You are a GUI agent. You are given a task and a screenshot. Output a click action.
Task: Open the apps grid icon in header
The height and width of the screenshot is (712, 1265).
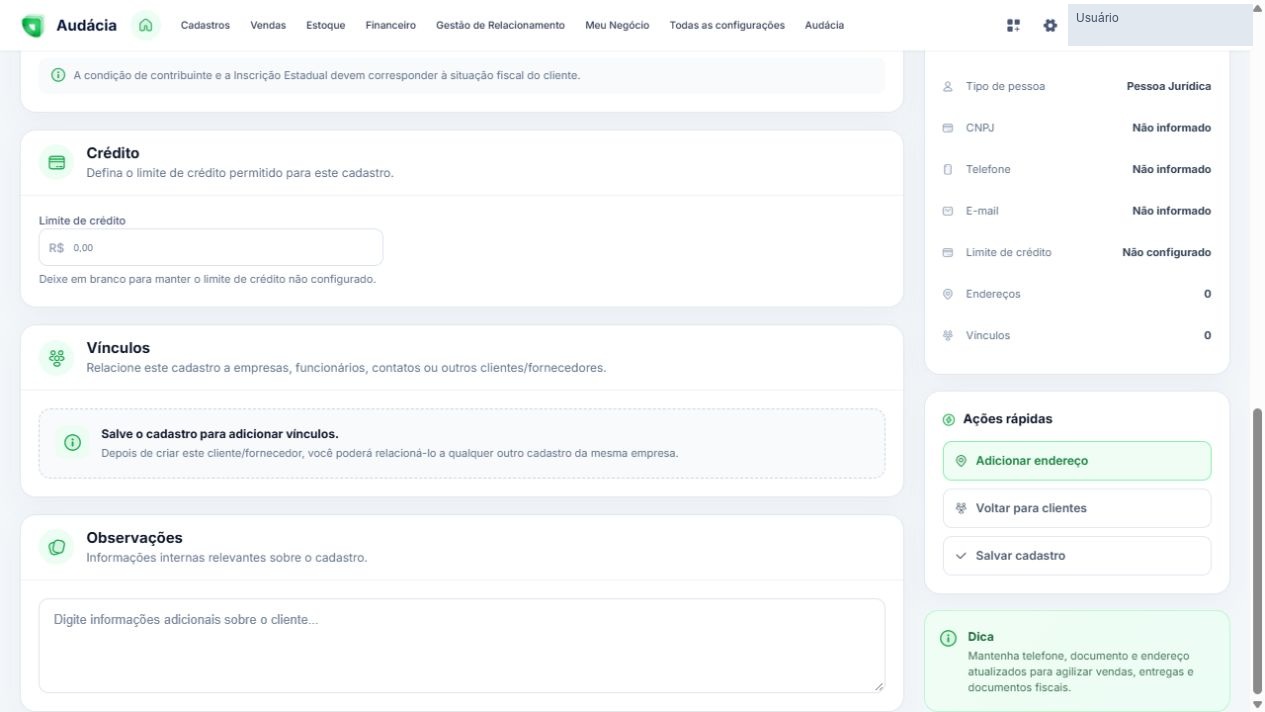[x=1014, y=26]
